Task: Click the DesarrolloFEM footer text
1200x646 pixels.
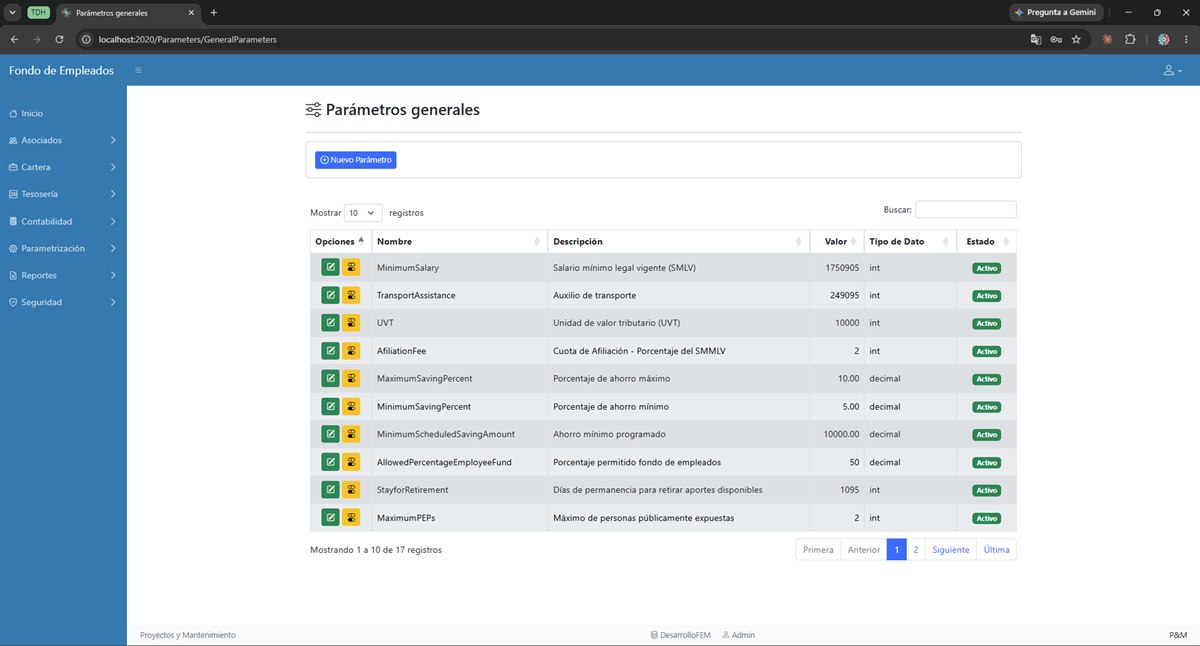Action: (x=683, y=635)
